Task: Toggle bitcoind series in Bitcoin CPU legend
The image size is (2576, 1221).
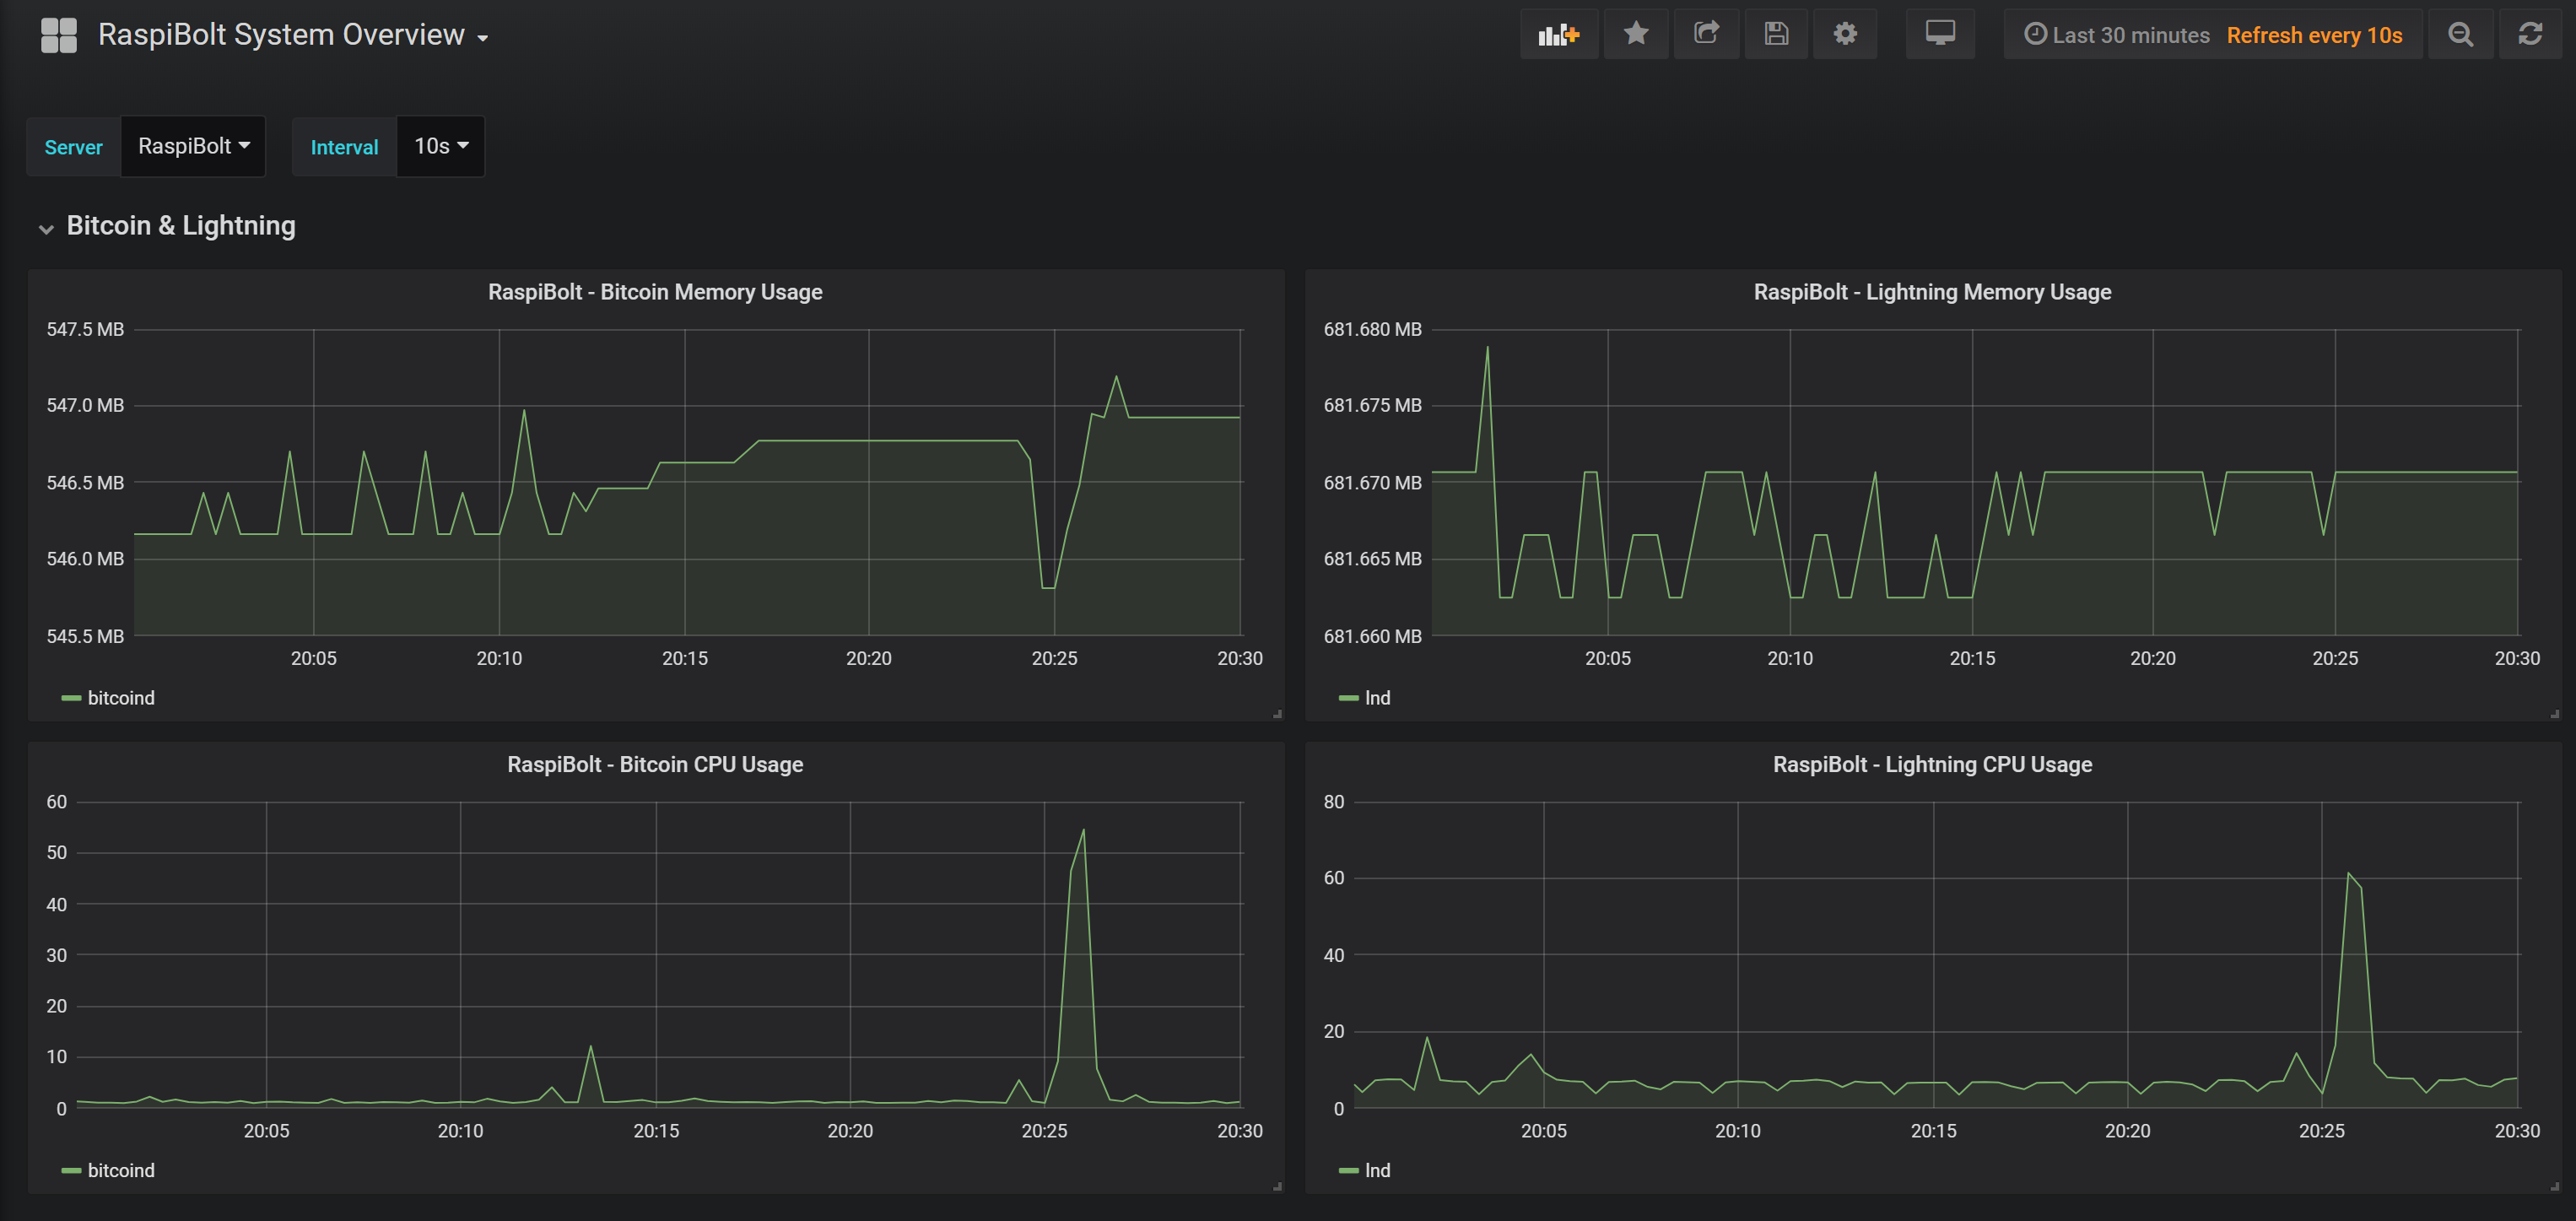Action: [x=120, y=1170]
